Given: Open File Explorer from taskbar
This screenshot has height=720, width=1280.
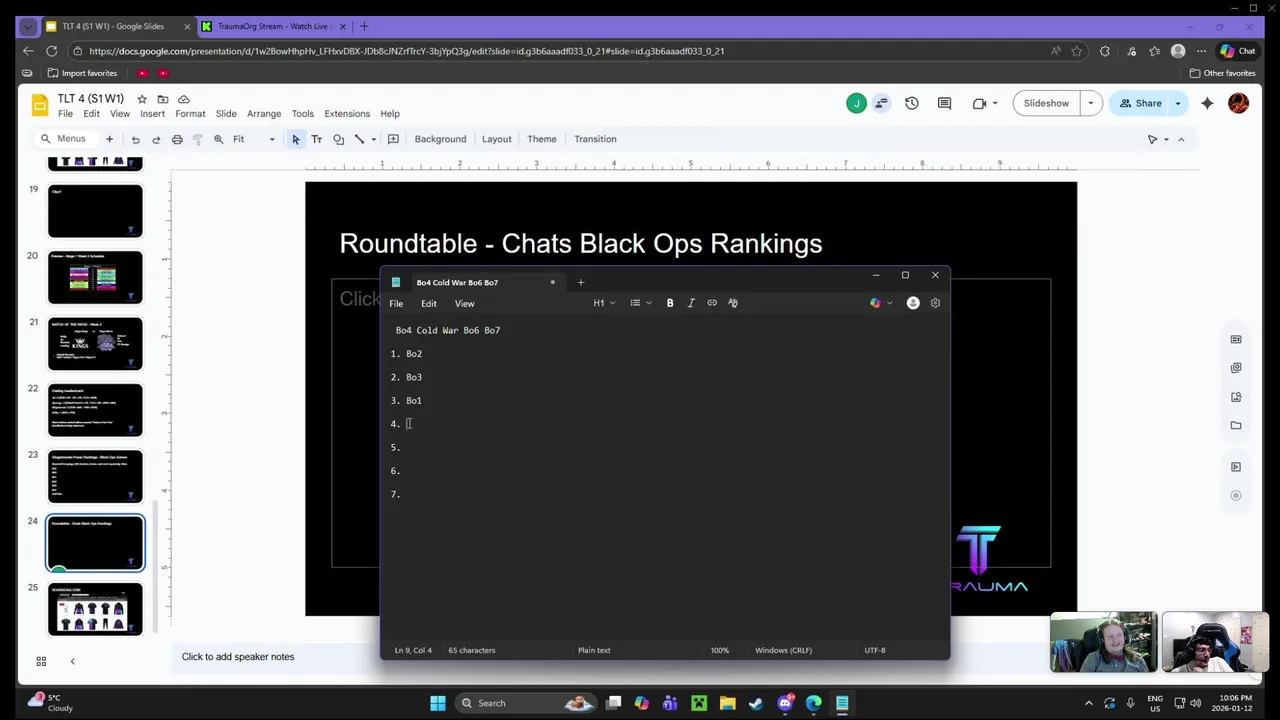Looking at the screenshot, I should click(x=727, y=703).
